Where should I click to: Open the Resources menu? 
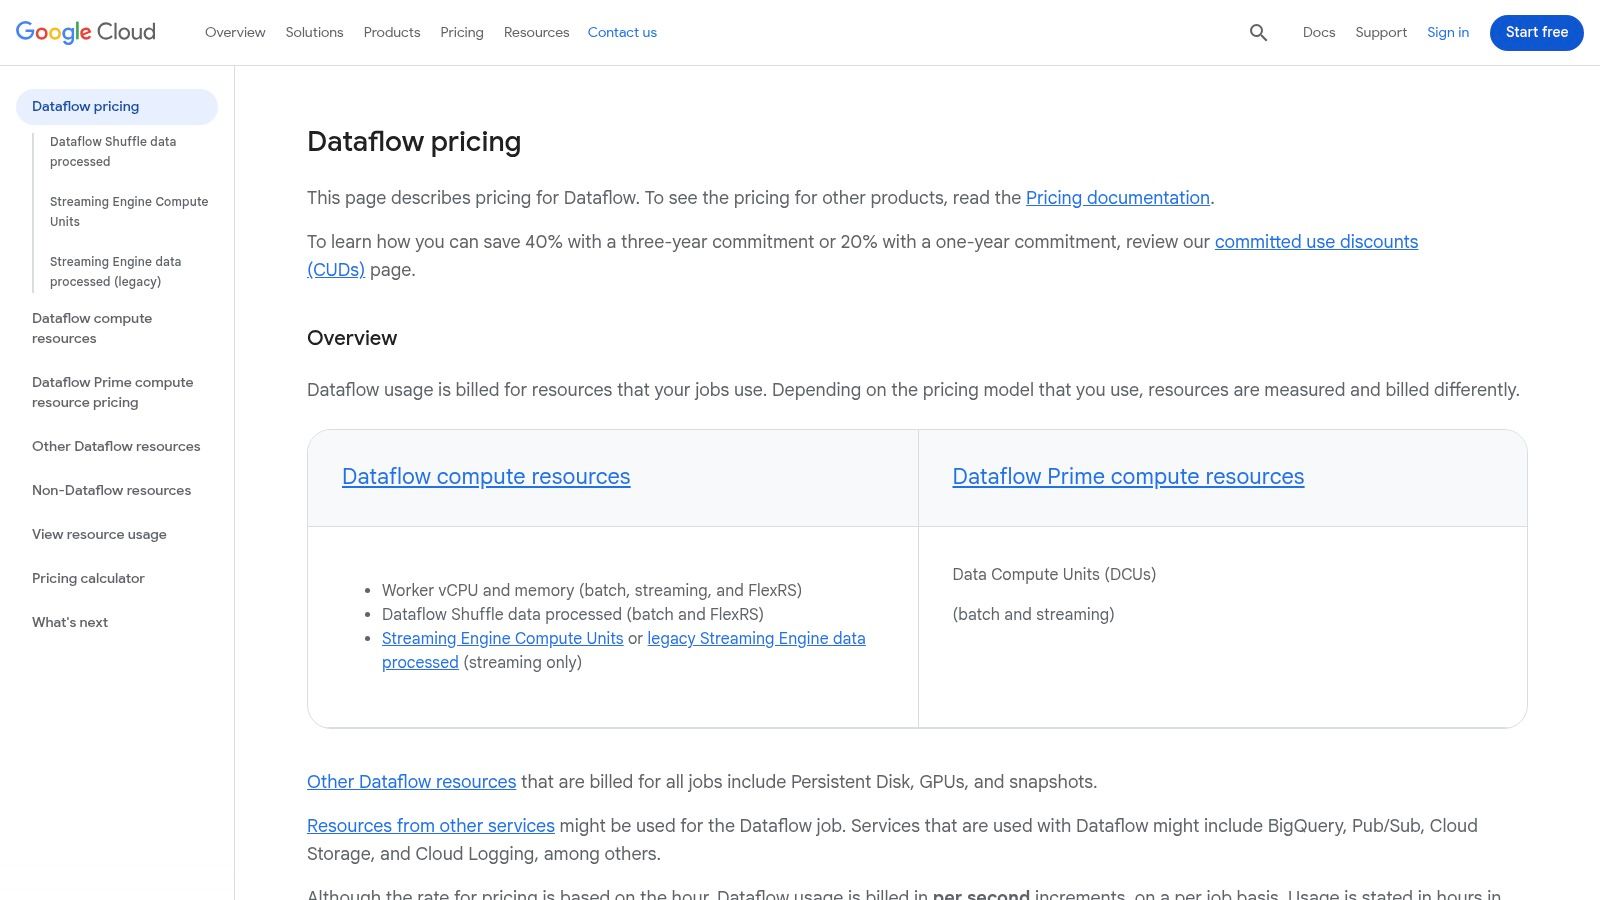click(x=536, y=32)
